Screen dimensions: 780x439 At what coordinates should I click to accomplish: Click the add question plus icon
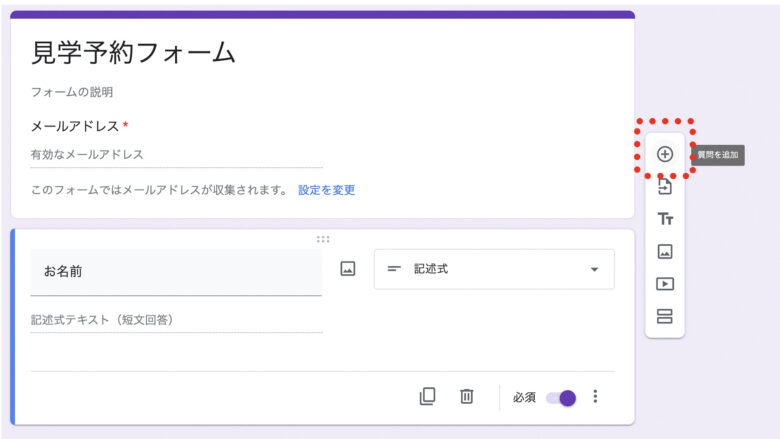[x=665, y=154]
